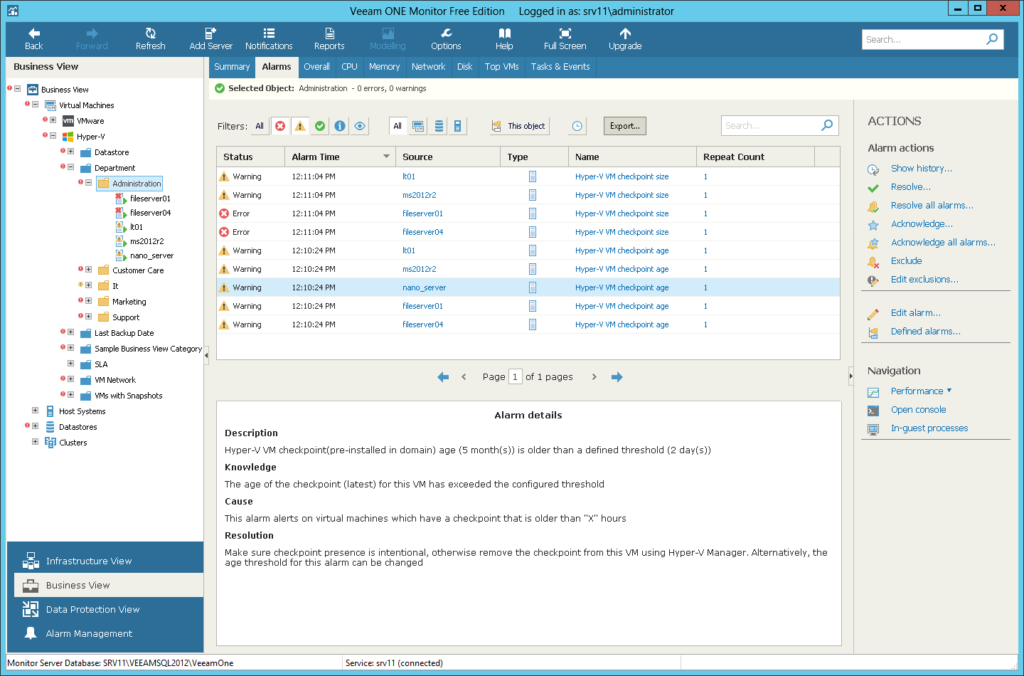
Task: Open the Reports tool
Action: 329,38
